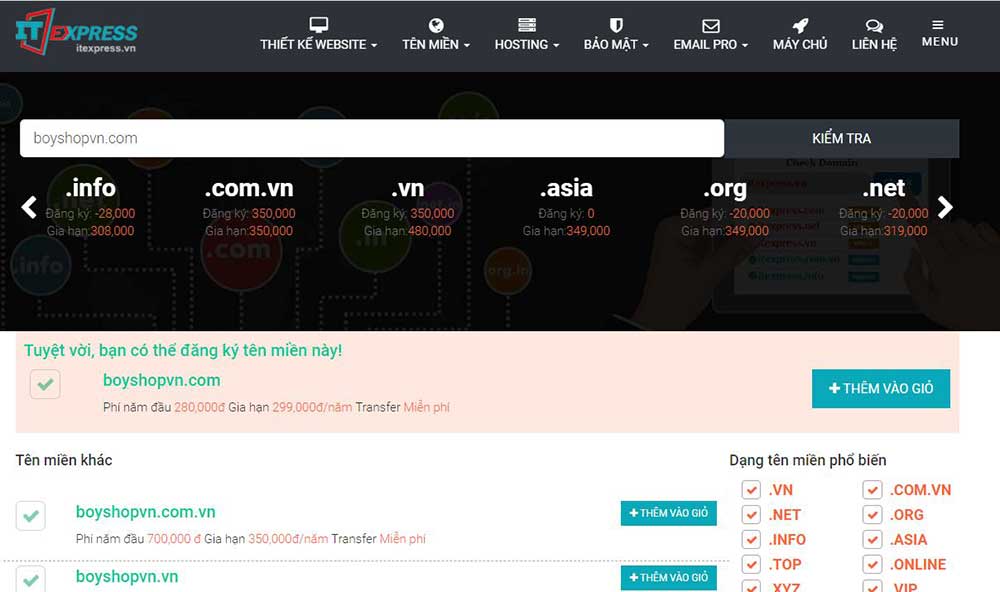Screen dimensions: 1000x592
Task: Click the domain search input field
Action: [x=371, y=138]
